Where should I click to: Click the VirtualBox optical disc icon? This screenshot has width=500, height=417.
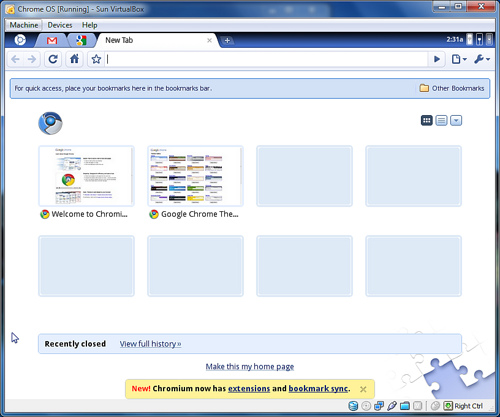[x=366, y=406]
